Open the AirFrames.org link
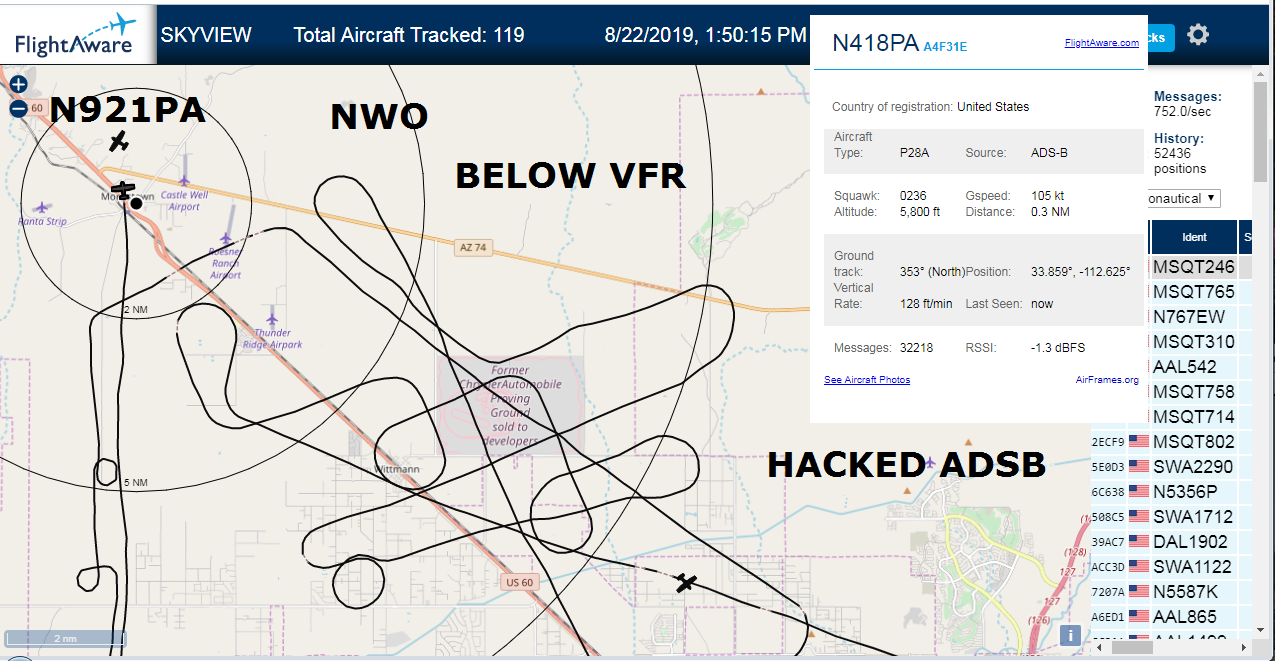 point(1107,380)
